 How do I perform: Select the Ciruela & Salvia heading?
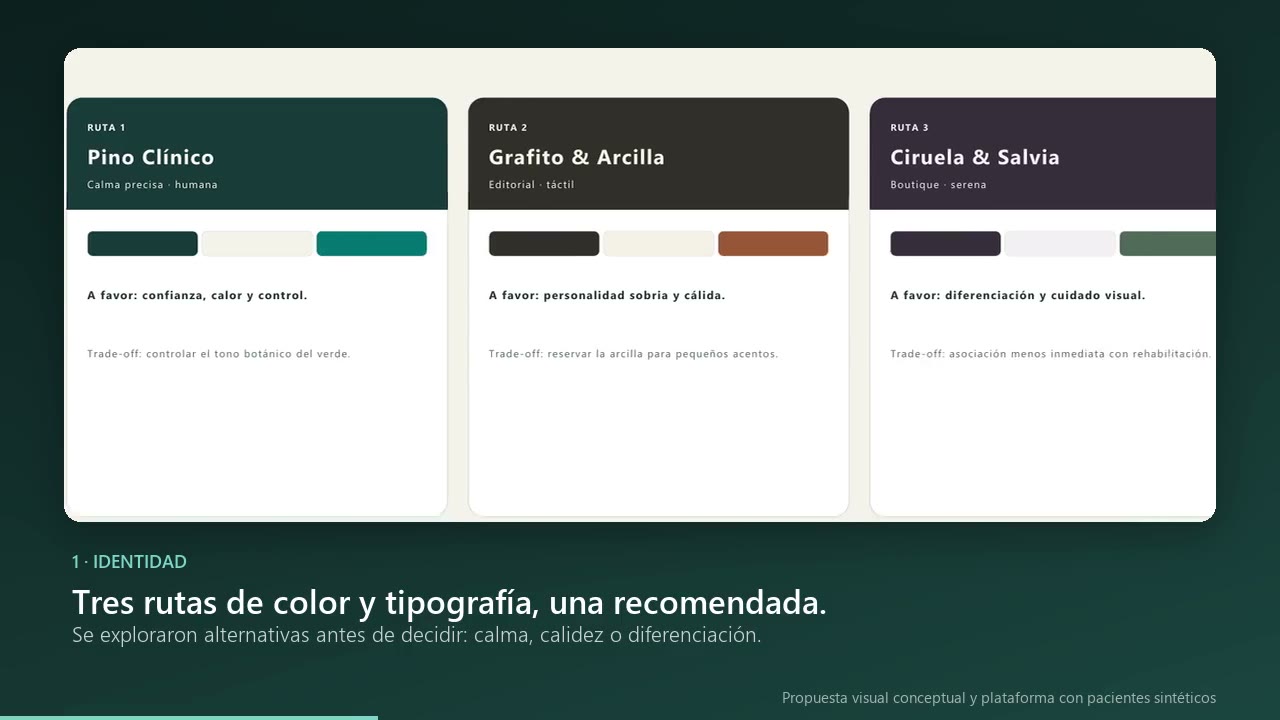click(975, 157)
